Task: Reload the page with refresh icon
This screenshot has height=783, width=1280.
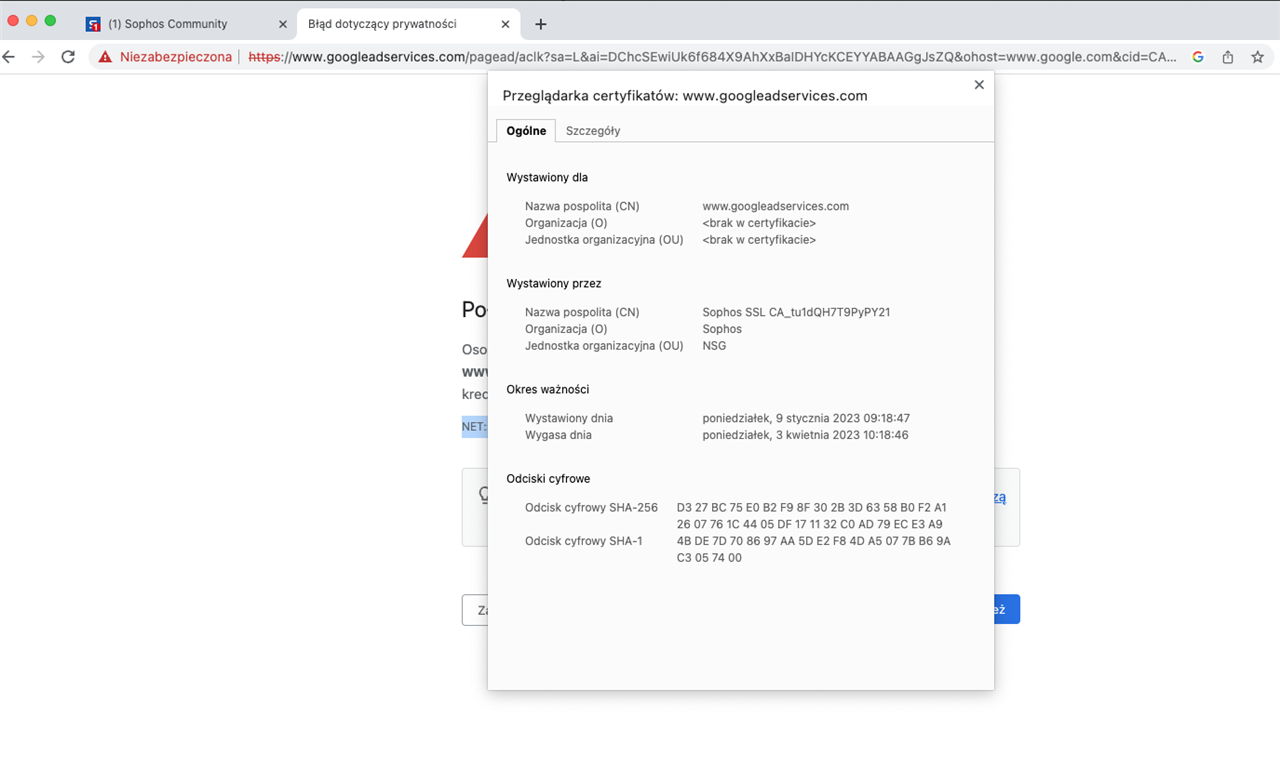Action: (68, 57)
